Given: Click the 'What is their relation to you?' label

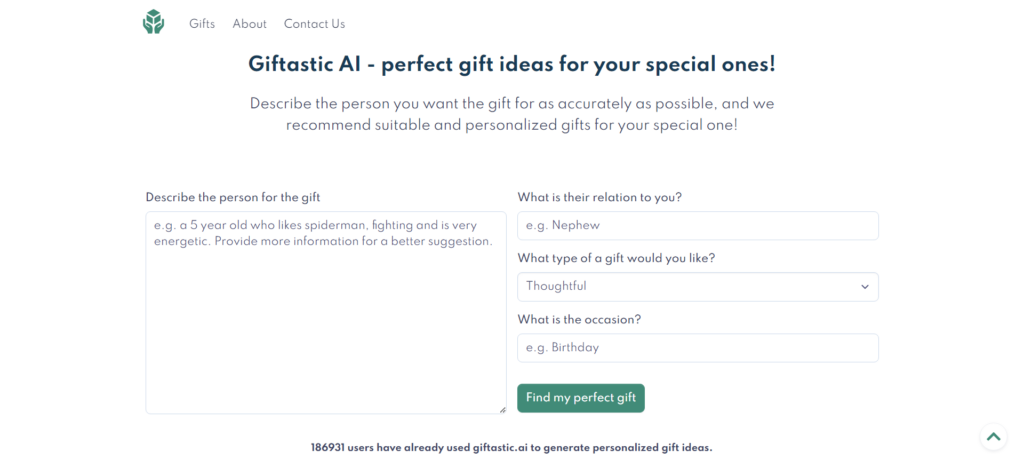Looking at the screenshot, I should [x=599, y=197].
